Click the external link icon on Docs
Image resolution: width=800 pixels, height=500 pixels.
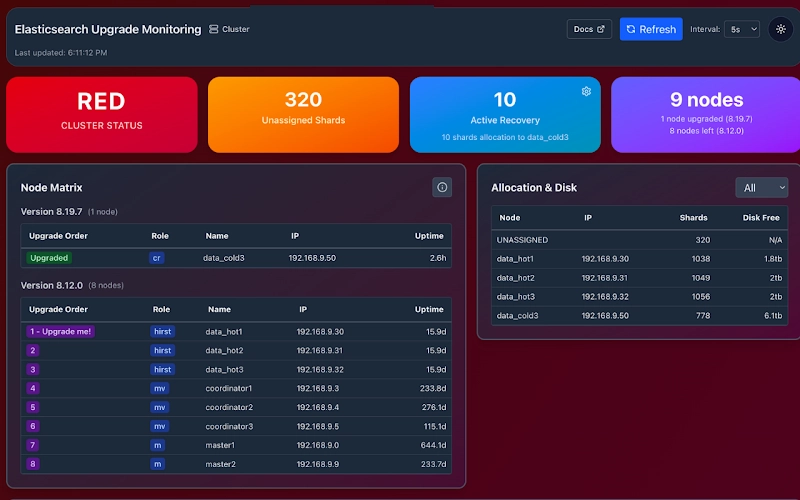pyautogui.click(x=601, y=29)
